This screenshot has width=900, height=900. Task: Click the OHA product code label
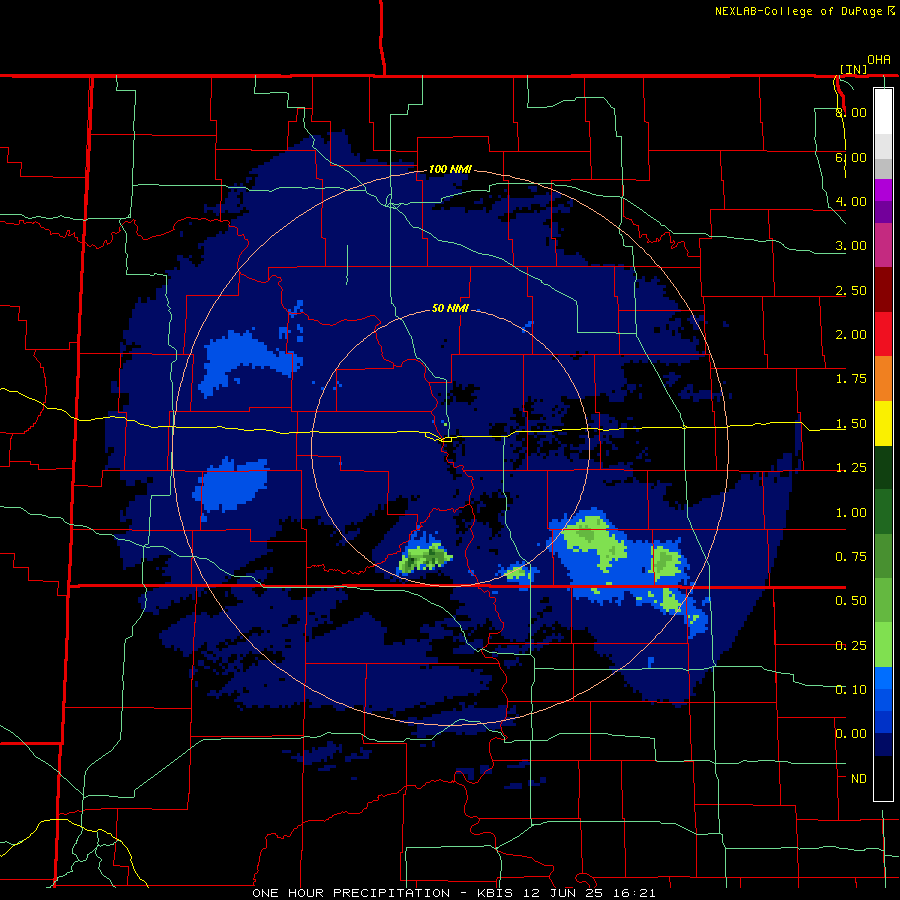879,60
